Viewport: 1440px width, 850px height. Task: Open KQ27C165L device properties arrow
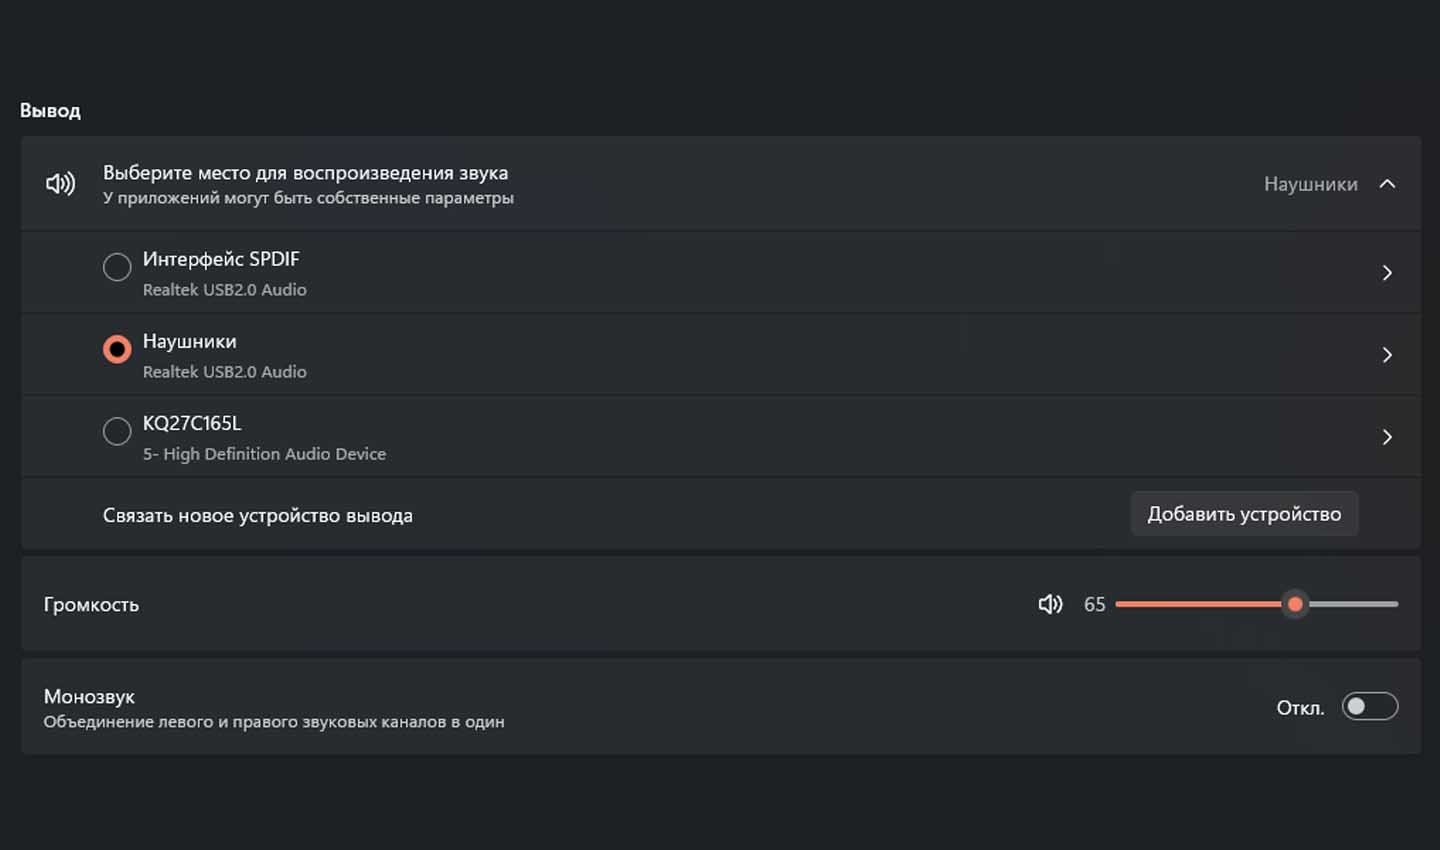point(1387,437)
